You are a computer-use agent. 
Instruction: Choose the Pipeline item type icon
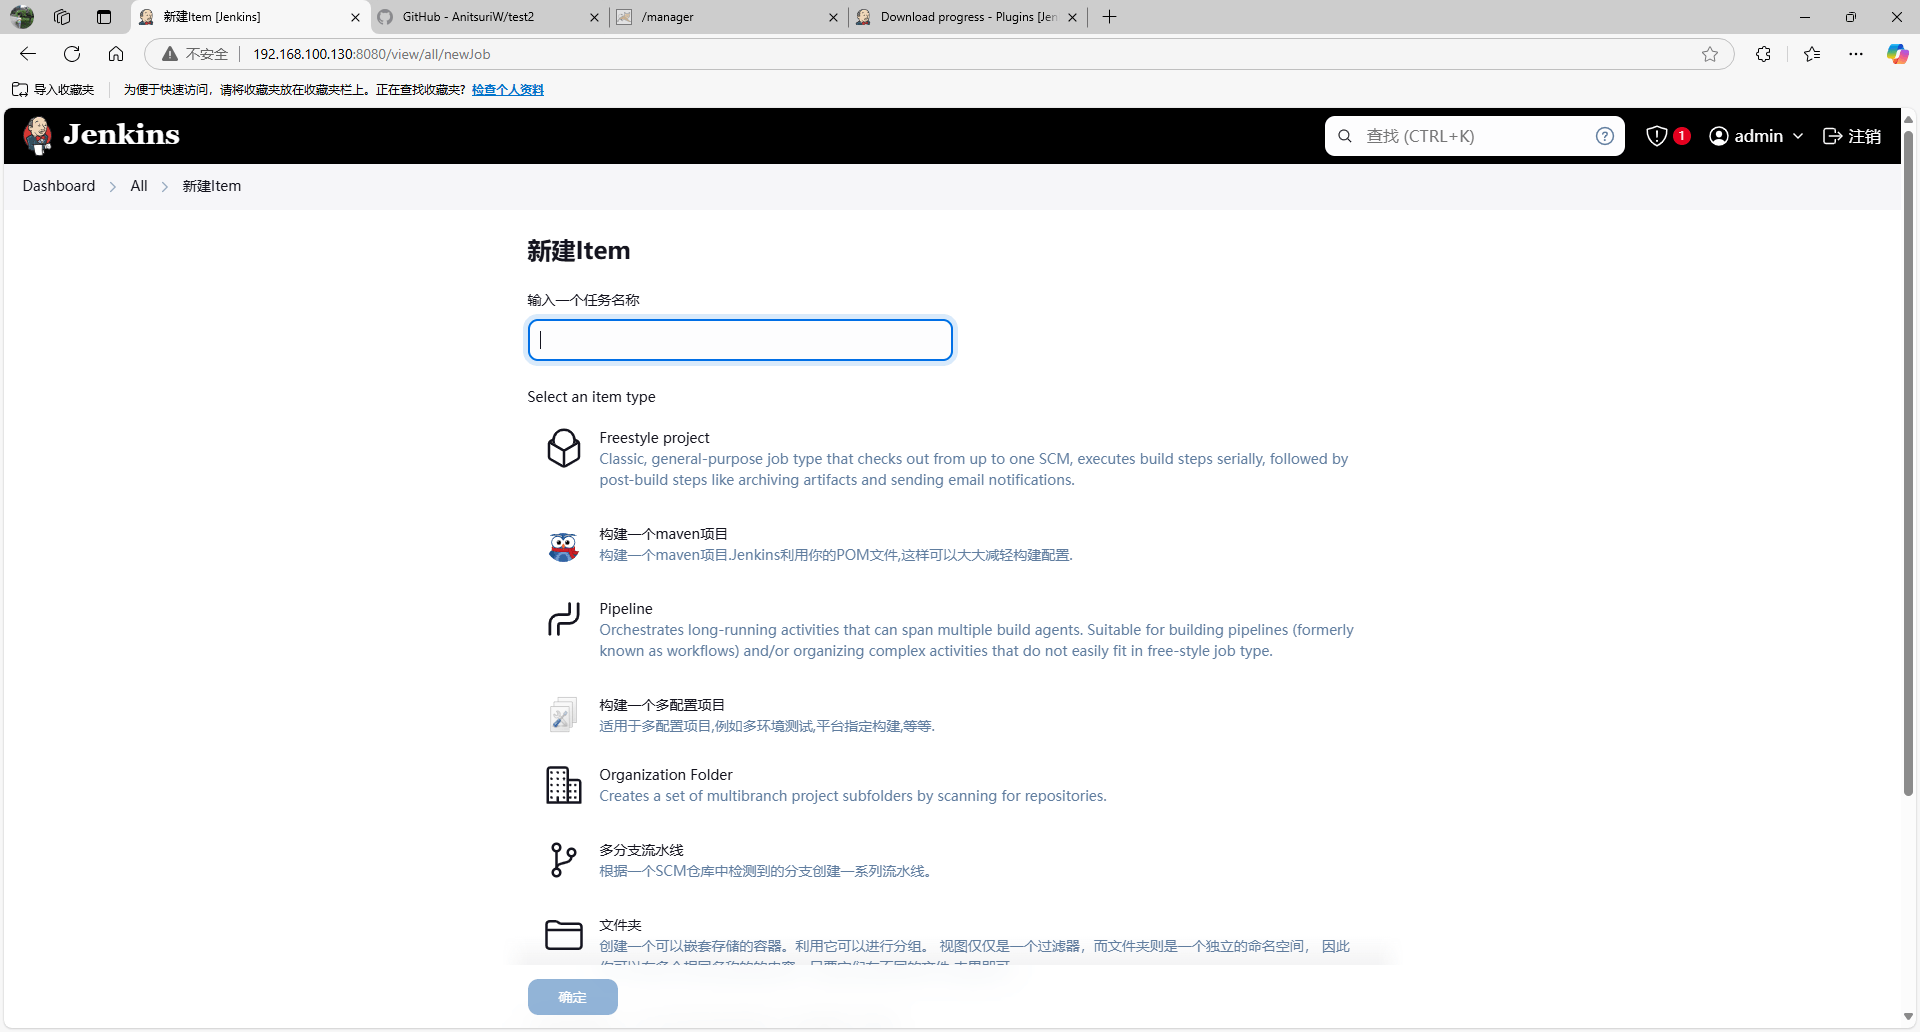(563, 619)
